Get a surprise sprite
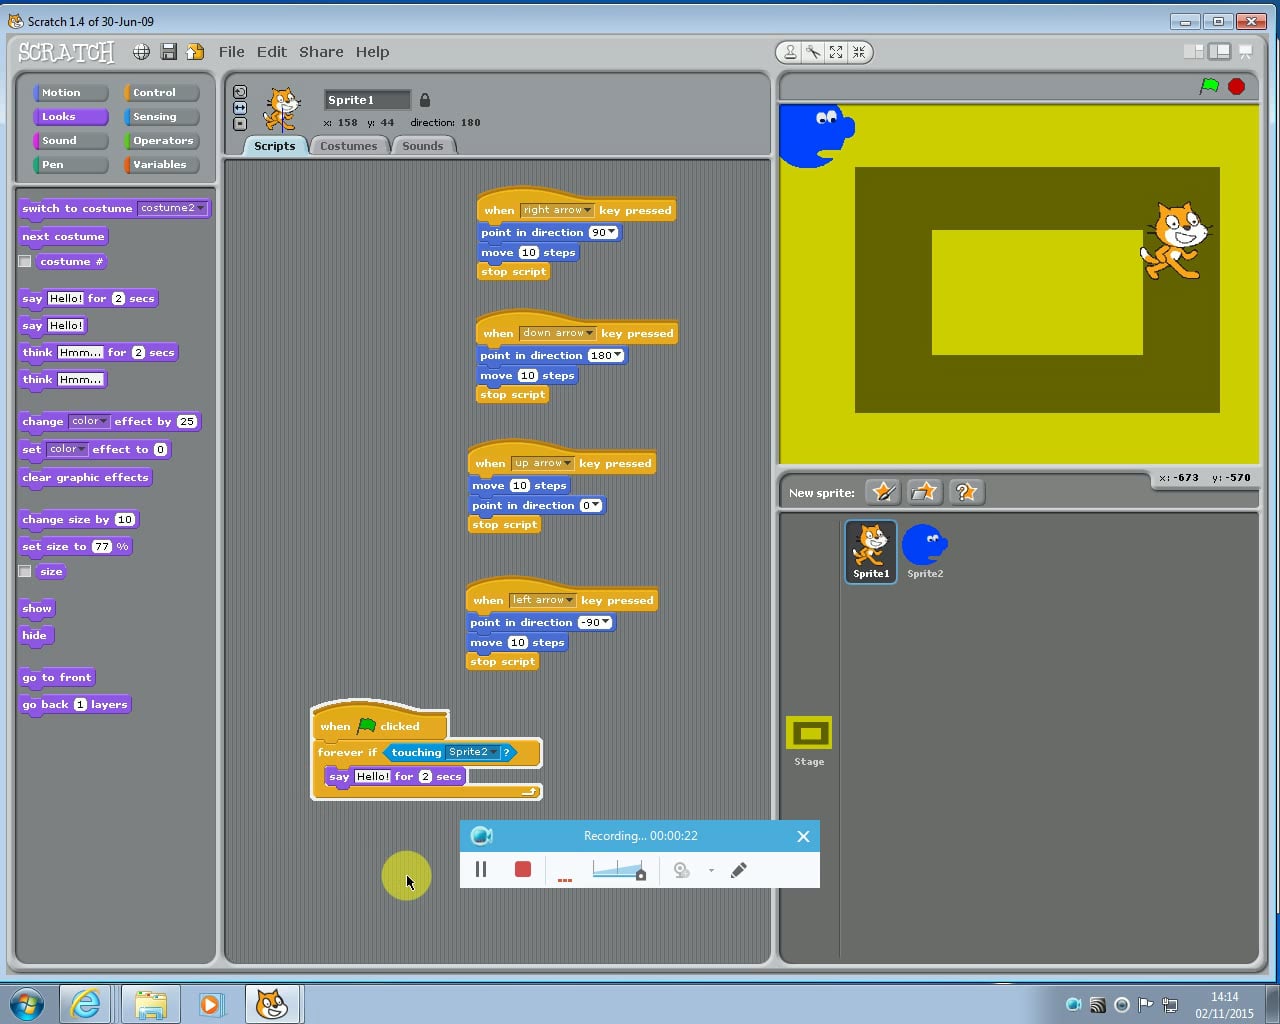The width and height of the screenshot is (1280, 1024). coord(965,492)
